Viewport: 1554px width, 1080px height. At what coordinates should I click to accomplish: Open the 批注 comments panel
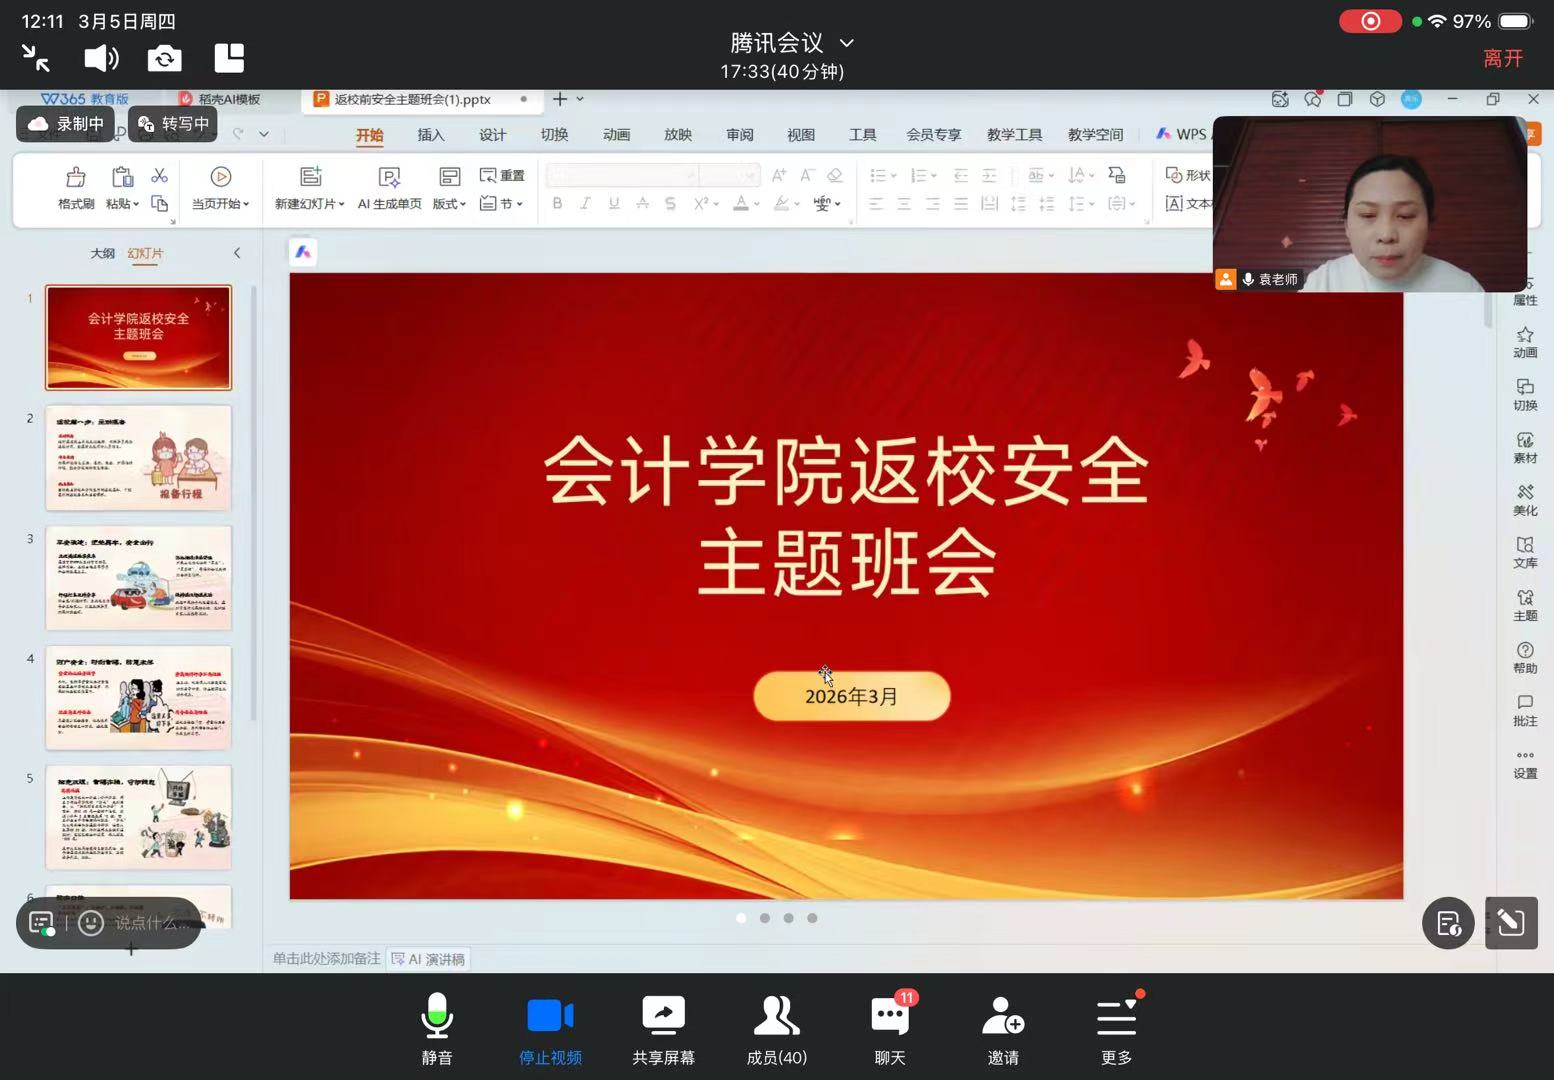1525,711
